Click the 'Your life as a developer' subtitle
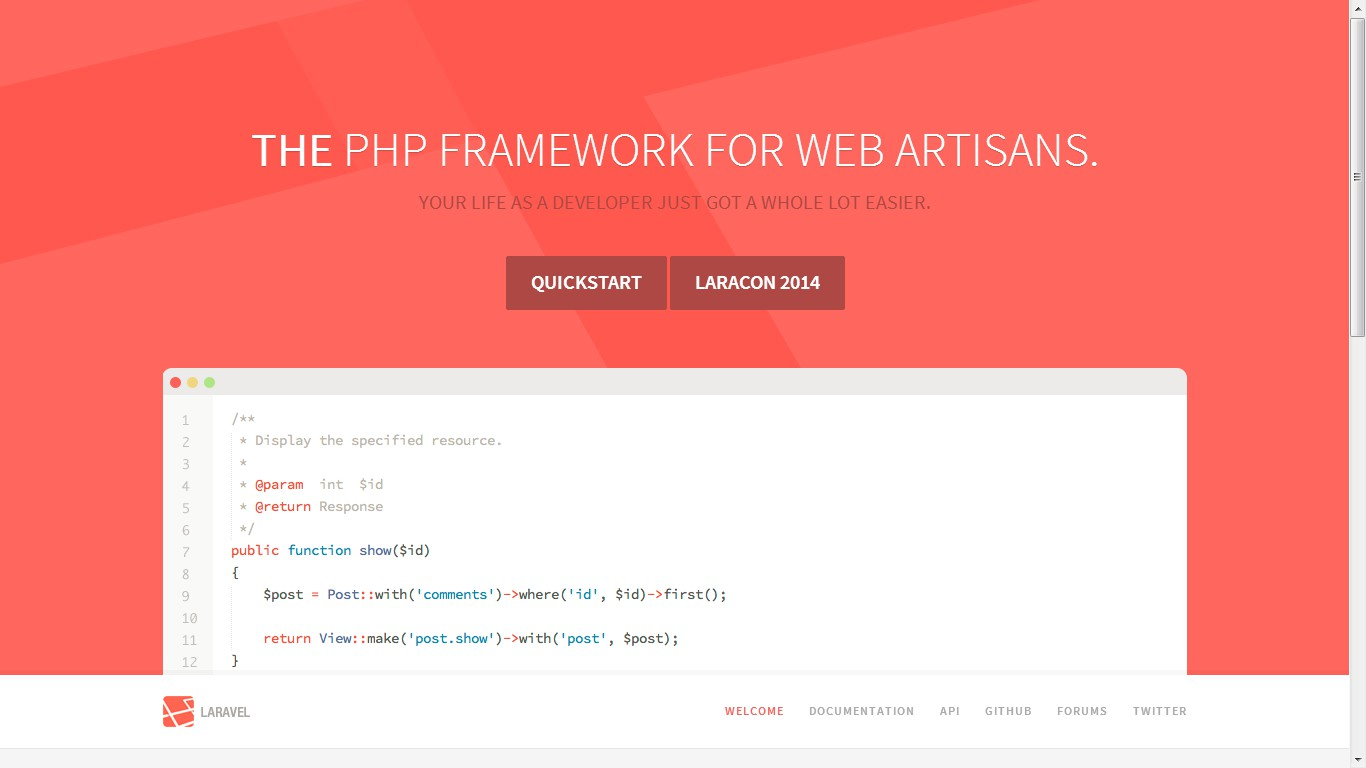1366x768 pixels. [x=674, y=203]
